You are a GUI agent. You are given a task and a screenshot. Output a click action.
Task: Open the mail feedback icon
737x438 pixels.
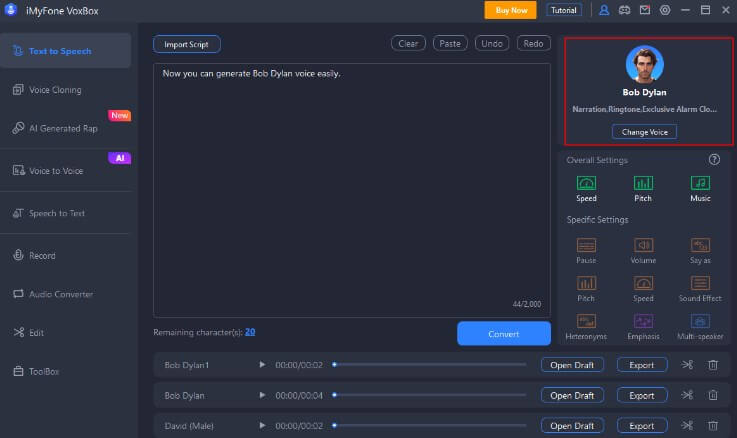pyautogui.click(x=645, y=10)
